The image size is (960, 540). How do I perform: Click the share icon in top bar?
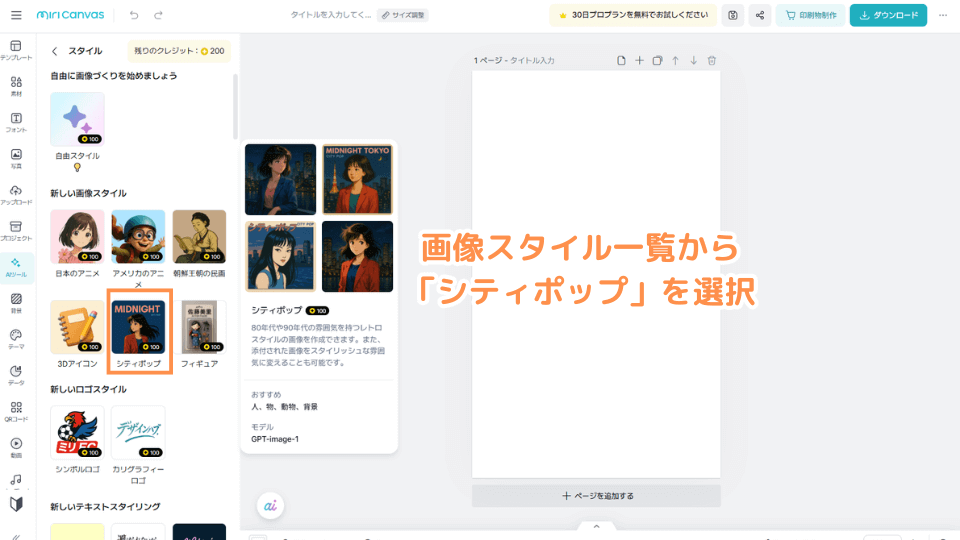[760, 15]
